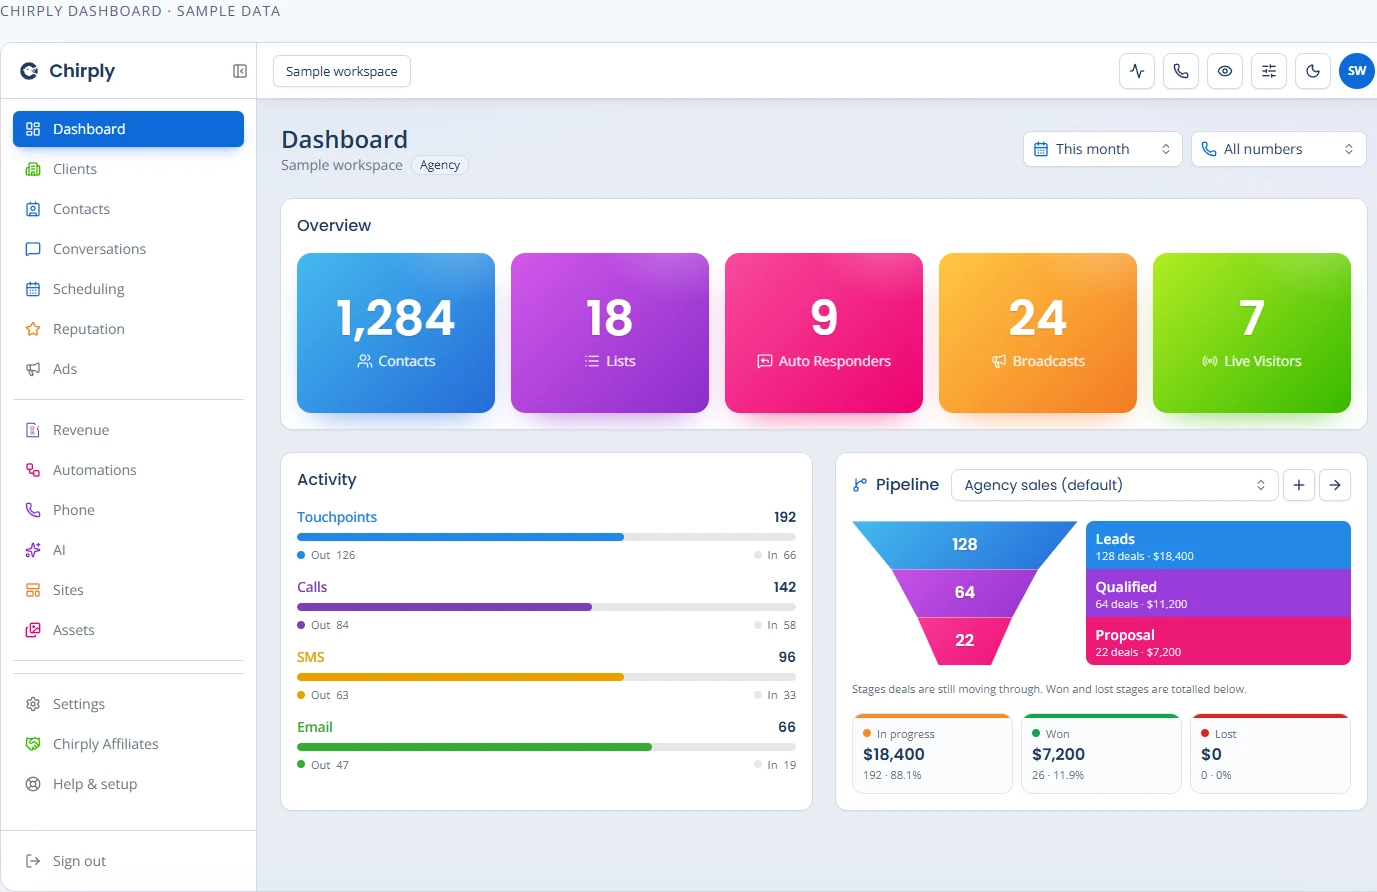The width and height of the screenshot is (1377, 892).
Task: Select the Qualified pipeline stage row
Action: pos(1218,593)
